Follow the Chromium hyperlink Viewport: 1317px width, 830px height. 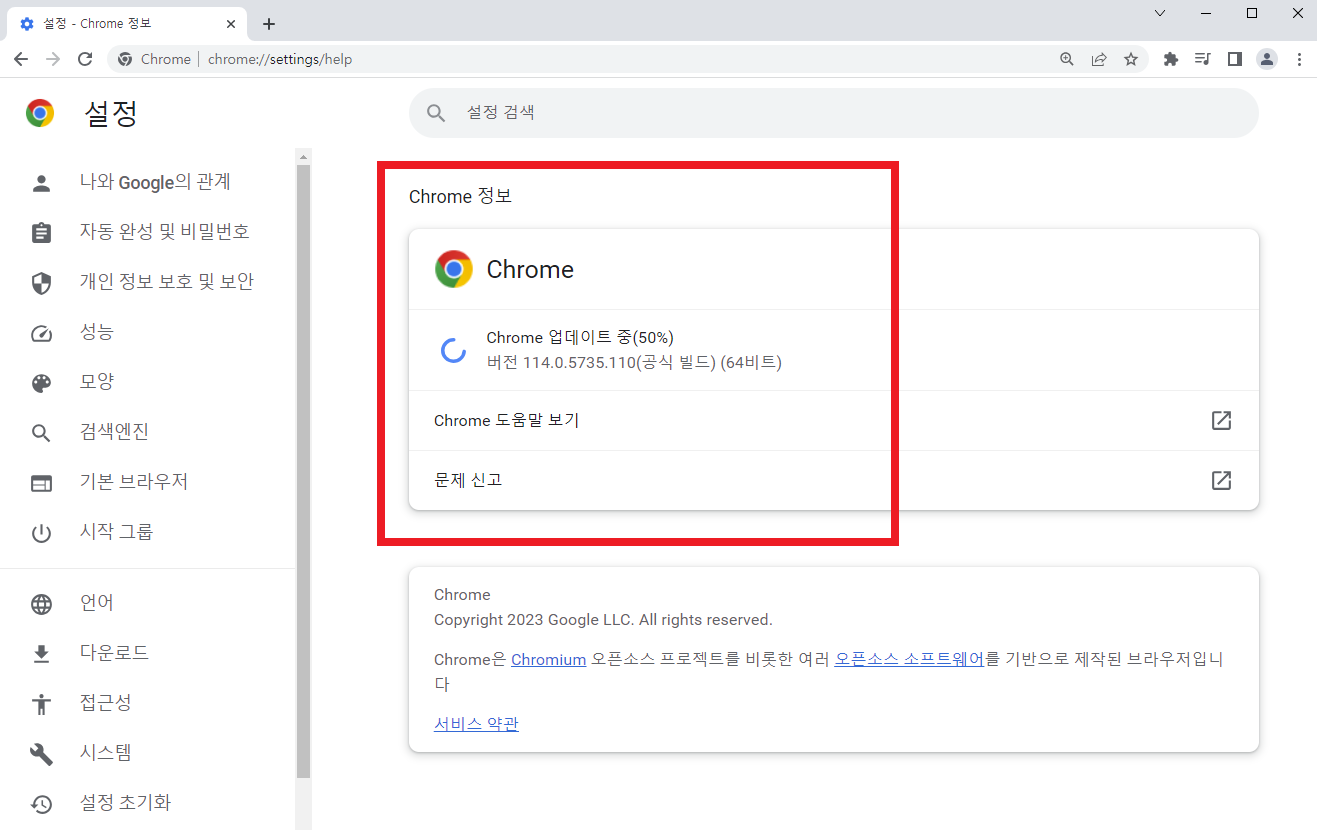coord(548,660)
